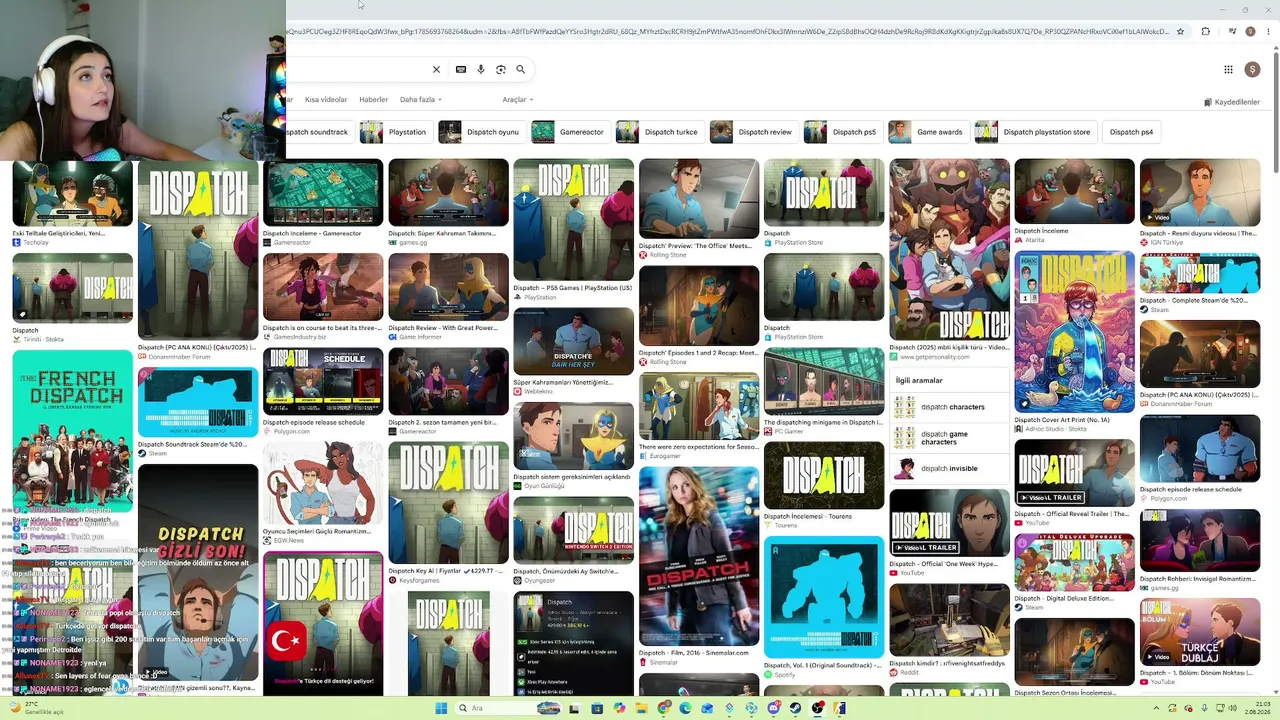Image resolution: width=1280 pixels, height=720 pixels.
Task: Search by image with the Lens icon
Action: 501,69
